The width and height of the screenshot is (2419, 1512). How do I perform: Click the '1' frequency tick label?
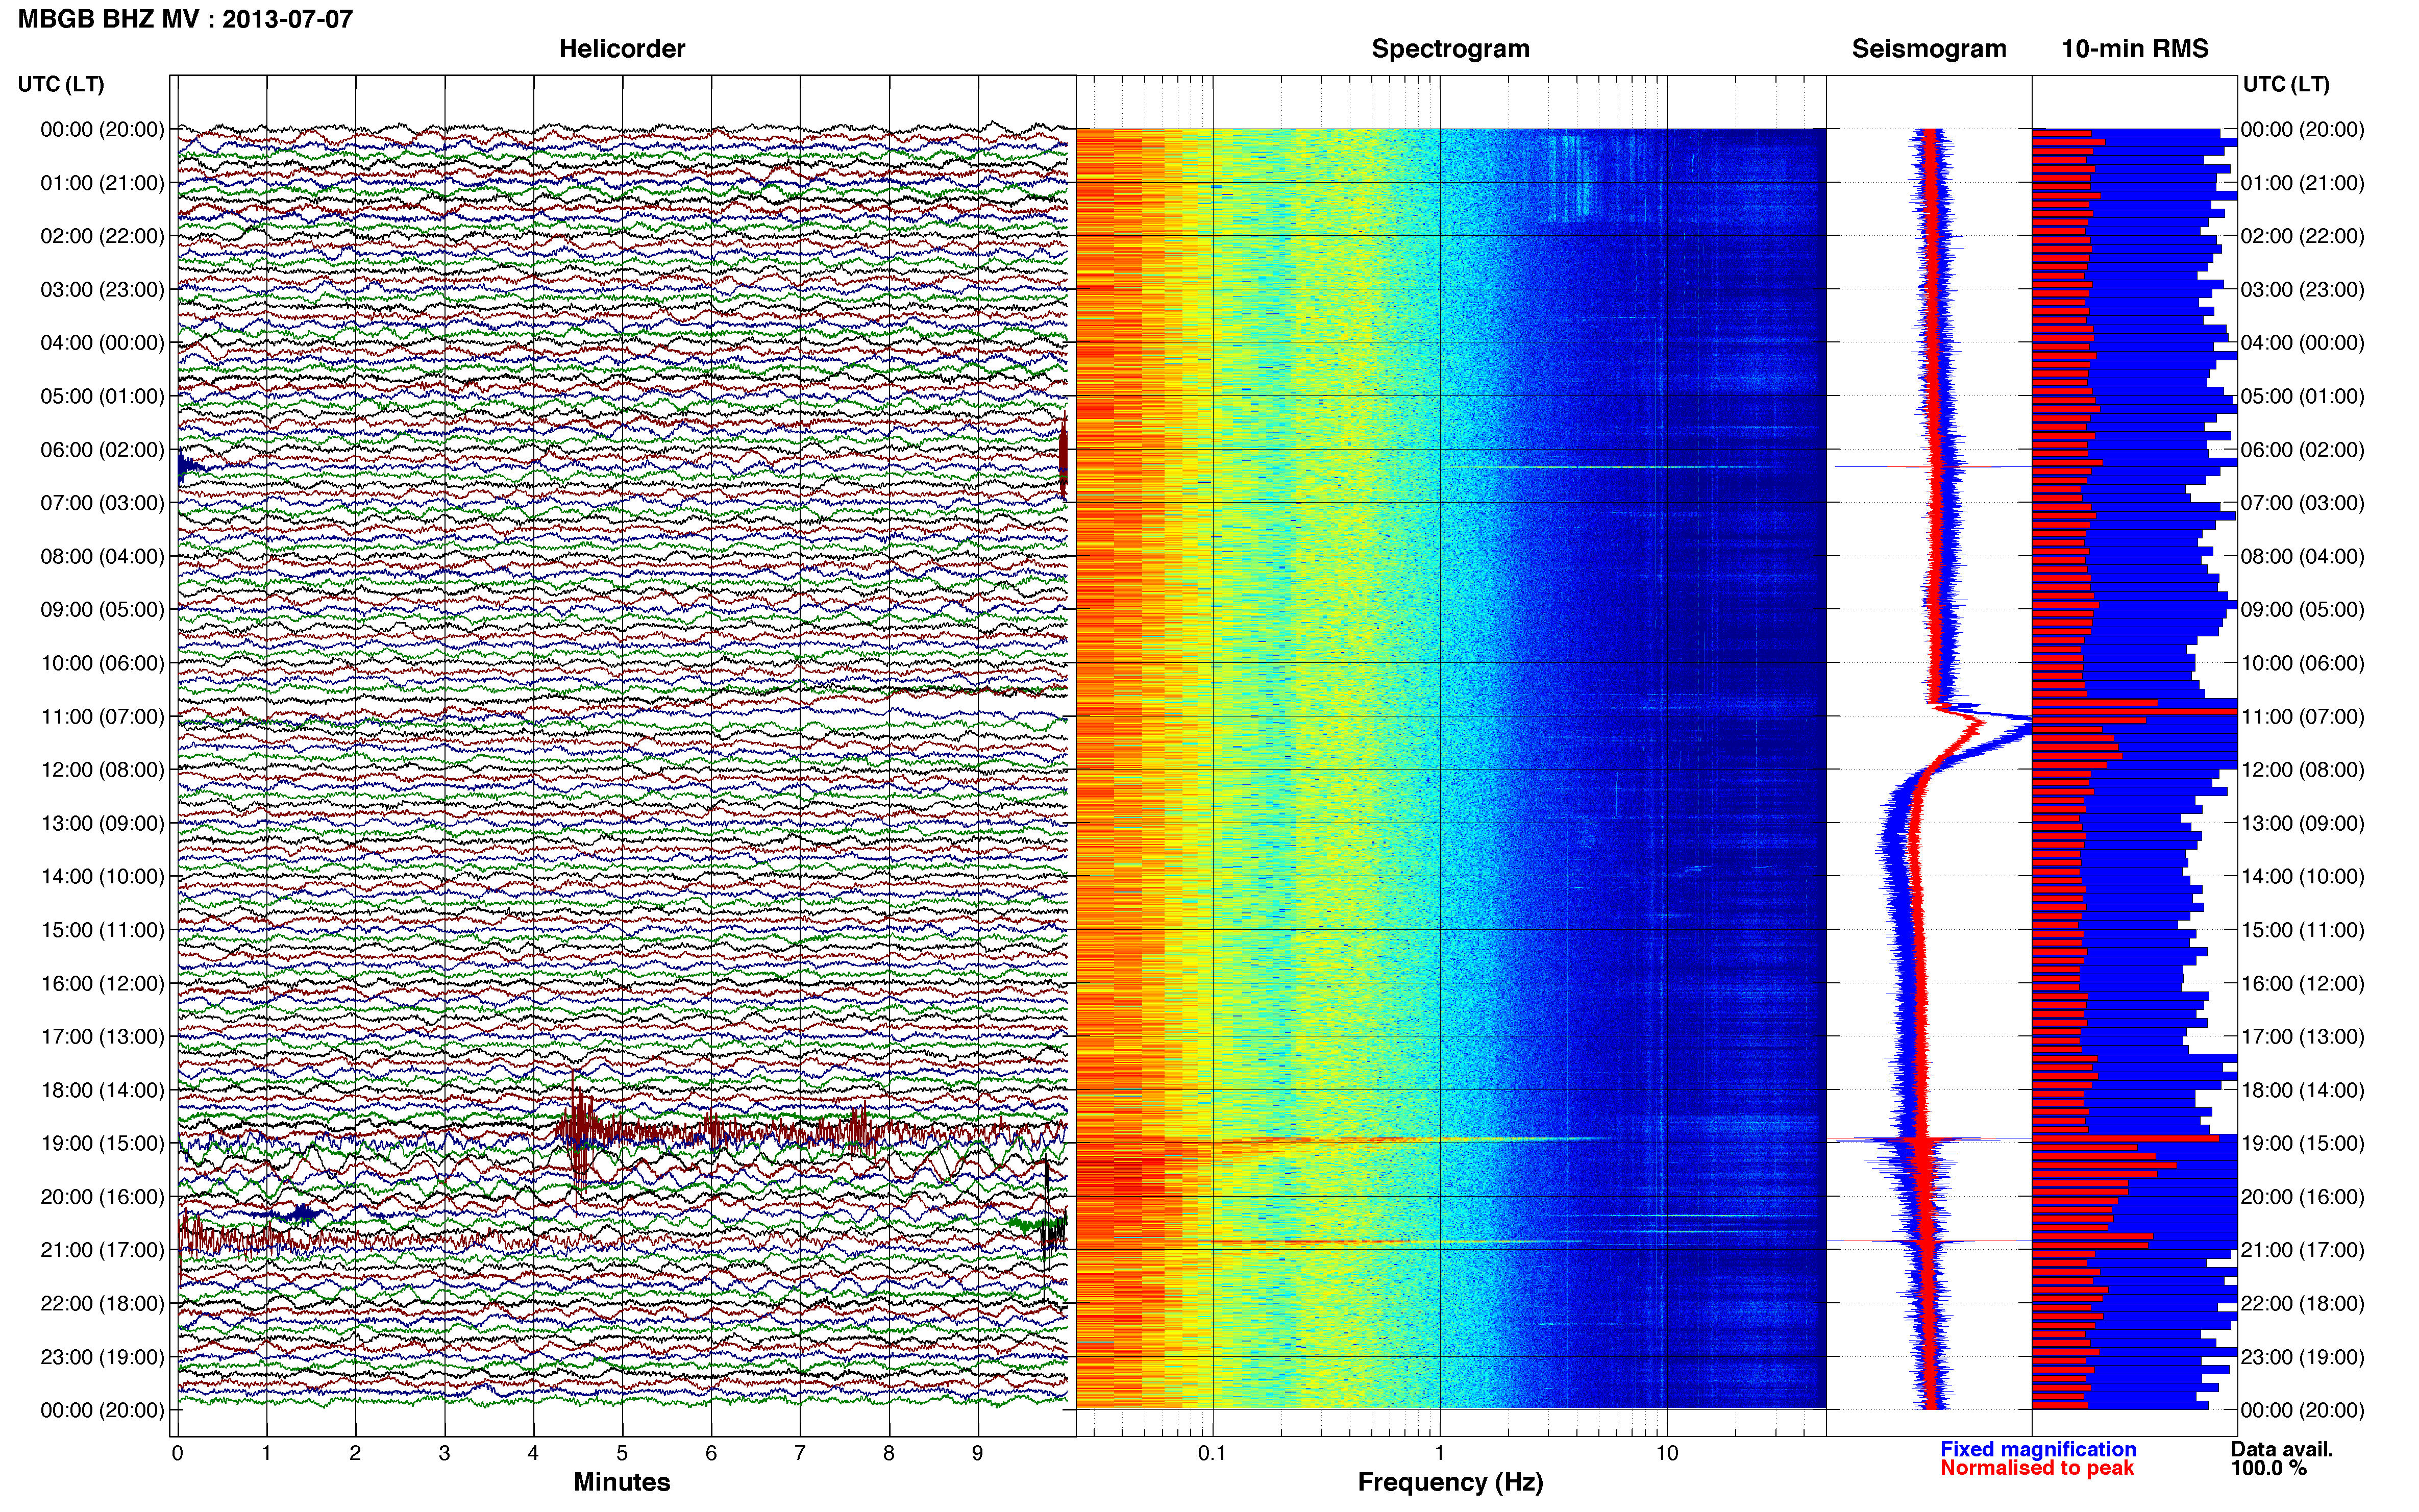(x=1440, y=1453)
